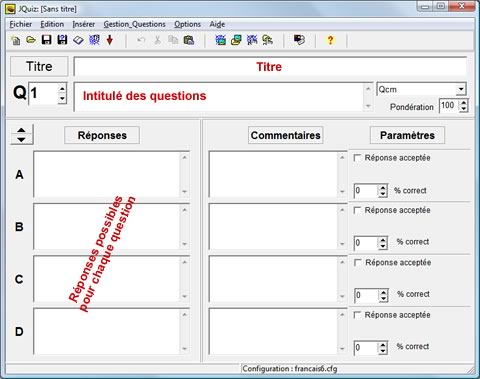Click the new file toolbar icon
This screenshot has width=480, height=379.
point(16,40)
